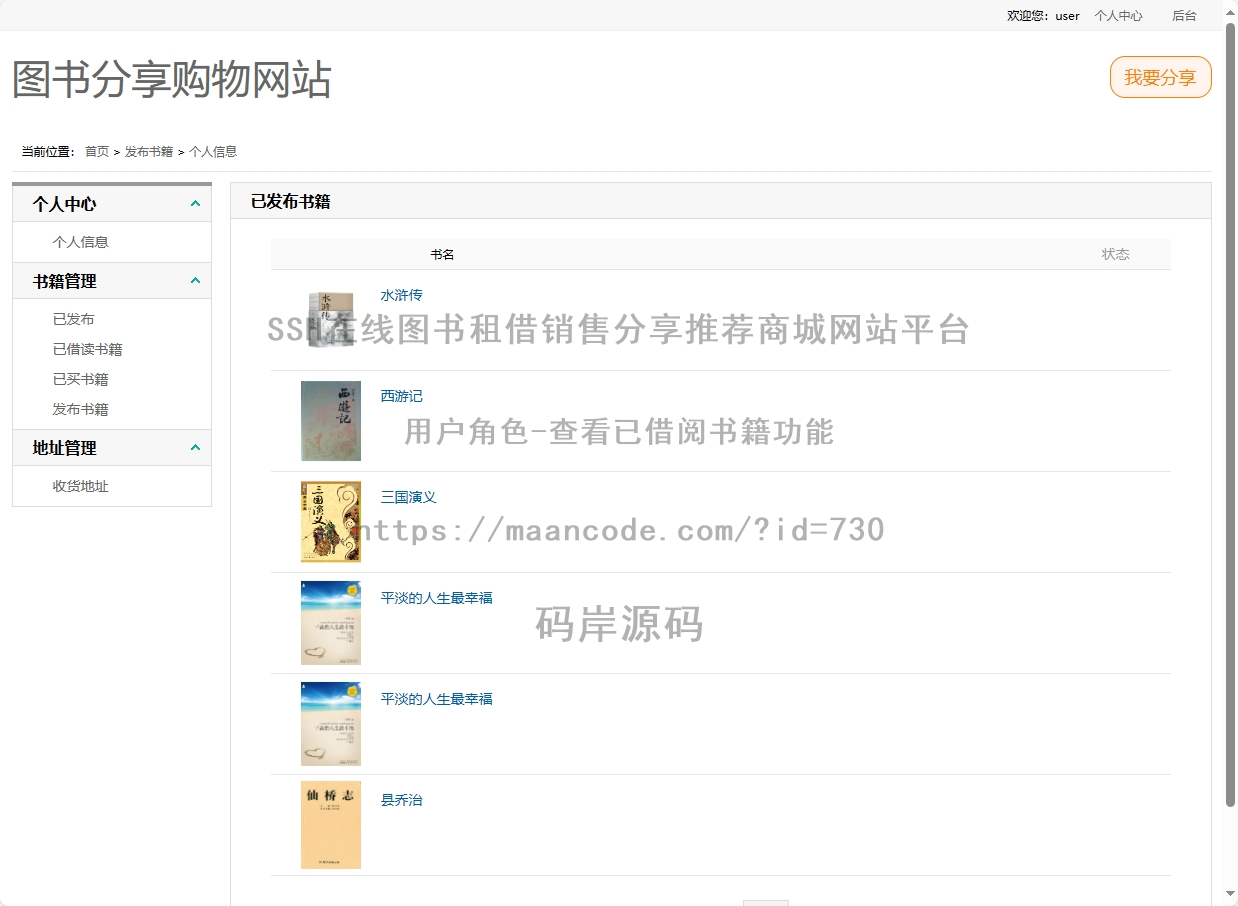Click the 状态 column header
The width and height of the screenshot is (1238, 906).
pos(1116,254)
